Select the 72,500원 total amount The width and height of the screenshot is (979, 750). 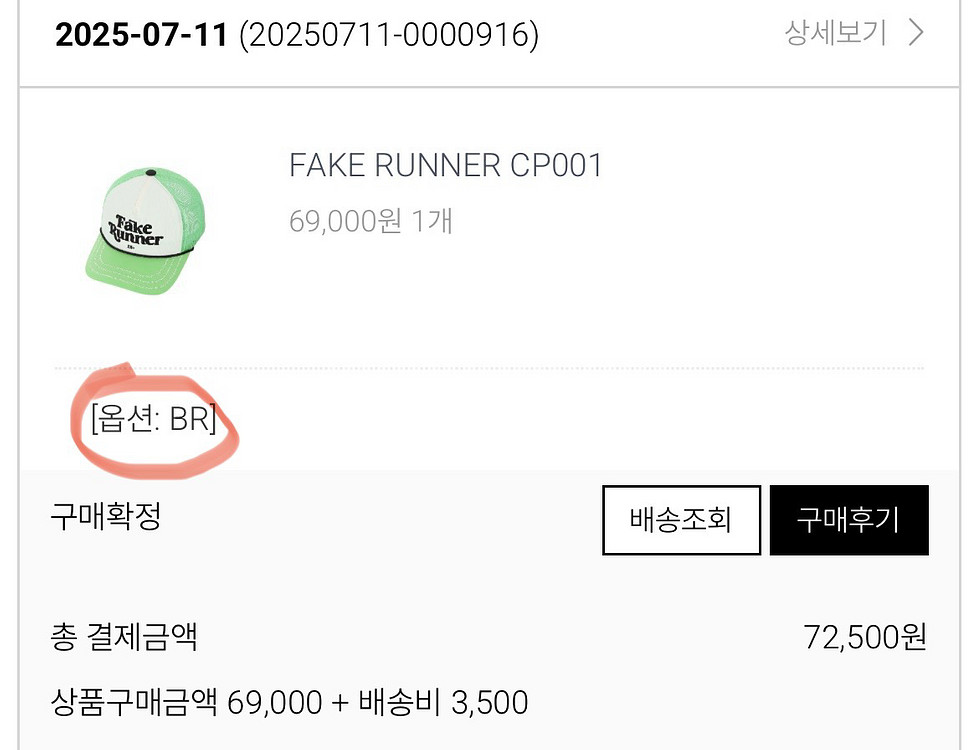point(865,637)
